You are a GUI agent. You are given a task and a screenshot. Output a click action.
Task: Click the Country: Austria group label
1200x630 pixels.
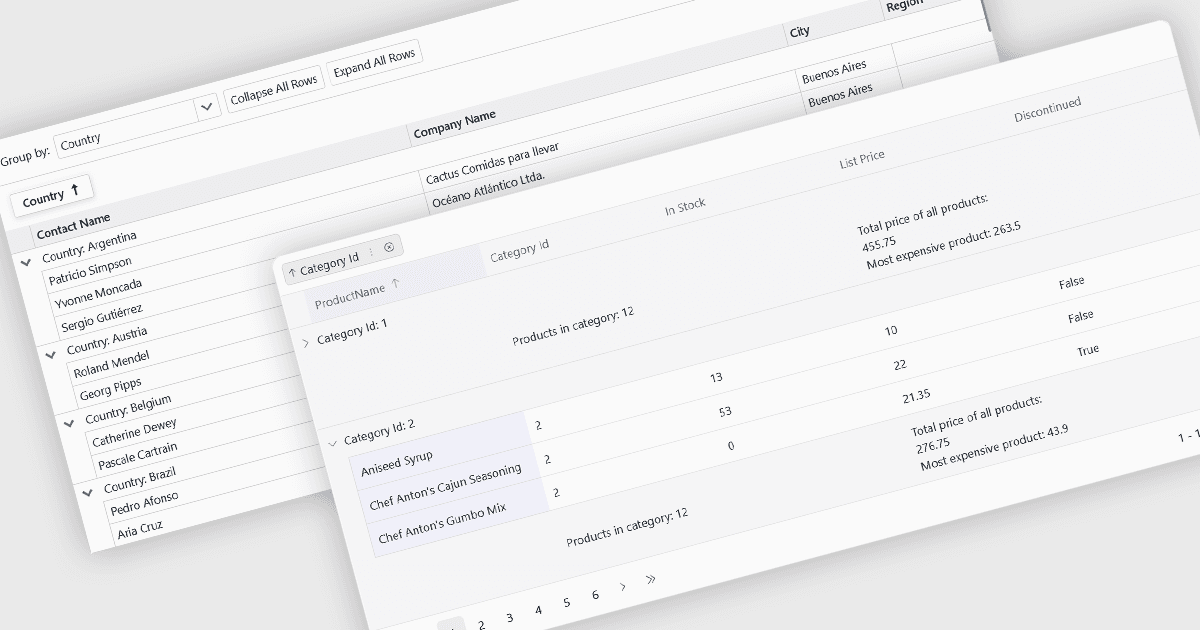107,340
